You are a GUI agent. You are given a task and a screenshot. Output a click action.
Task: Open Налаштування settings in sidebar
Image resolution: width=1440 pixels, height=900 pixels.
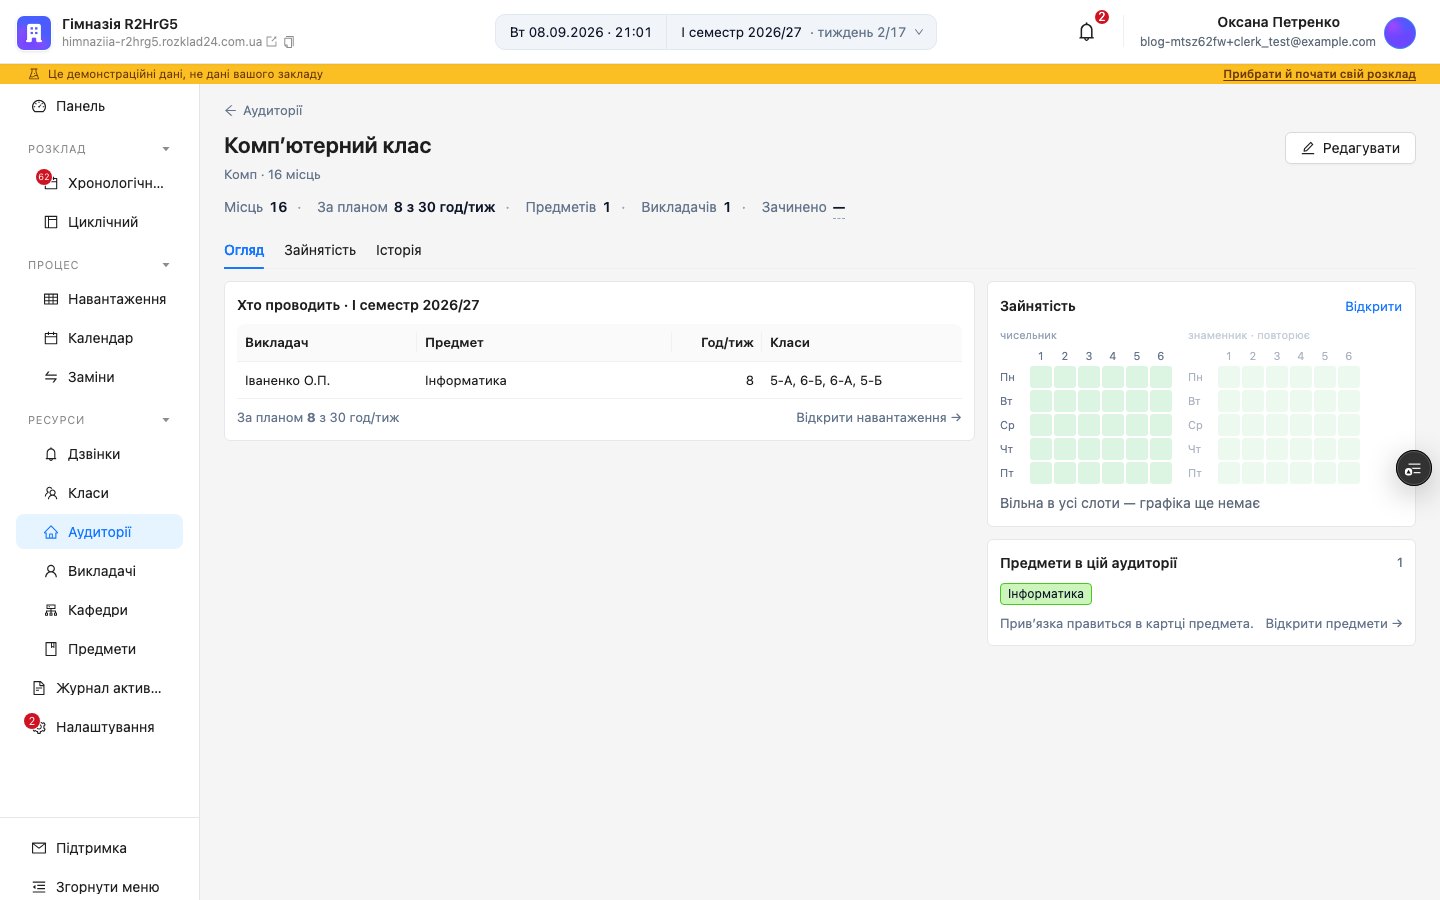point(100,727)
